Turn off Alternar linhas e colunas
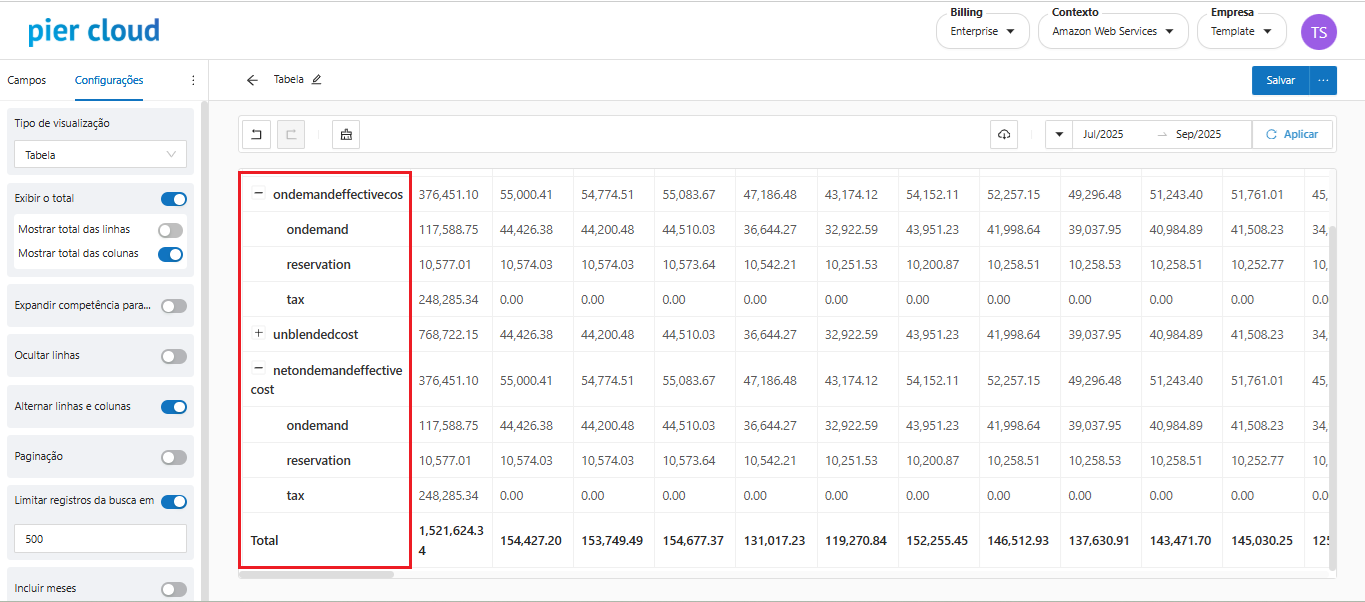The width and height of the screenshot is (1365, 602). (173, 407)
